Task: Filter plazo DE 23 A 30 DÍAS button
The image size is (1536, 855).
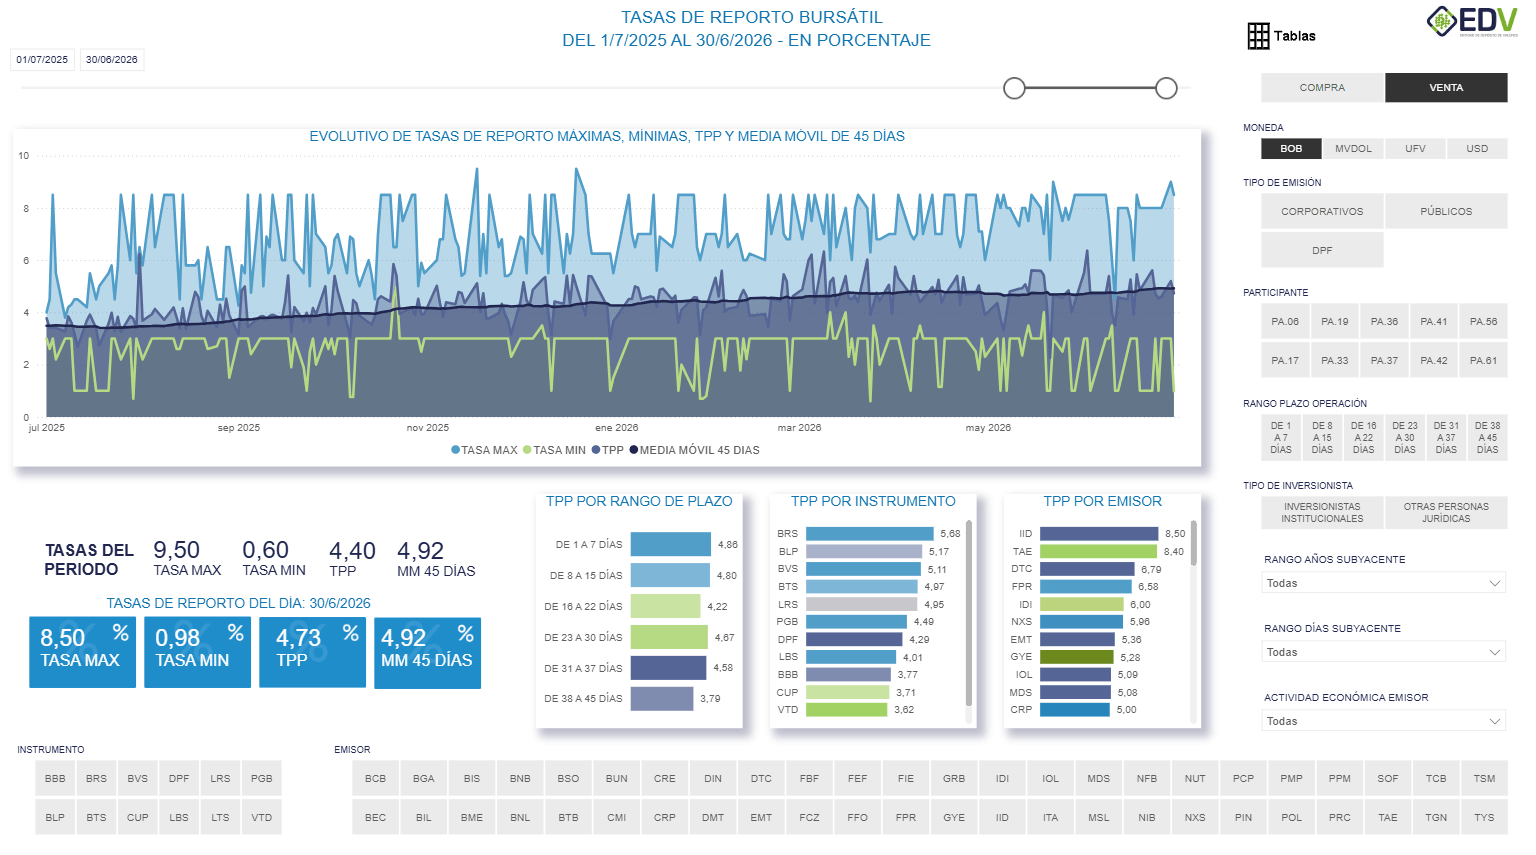Action: 1405,438
